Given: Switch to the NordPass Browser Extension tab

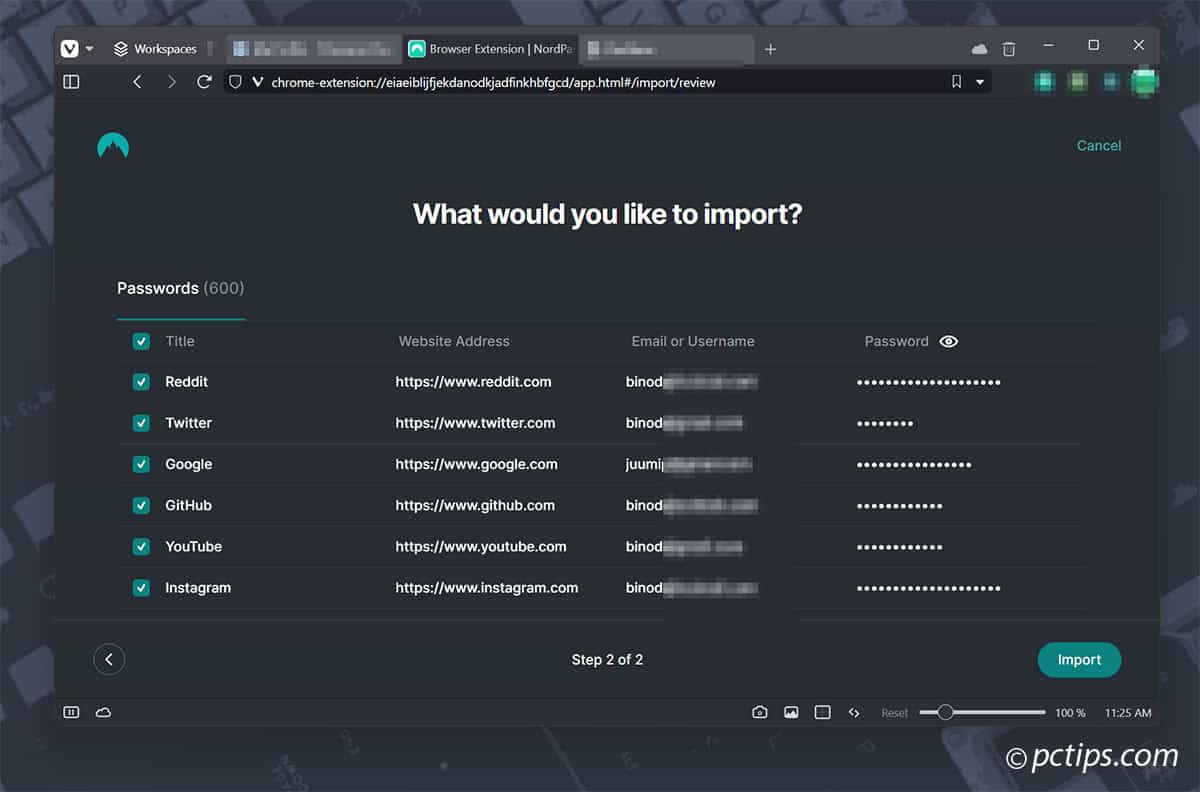Looking at the screenshot, I should (489, 47).
